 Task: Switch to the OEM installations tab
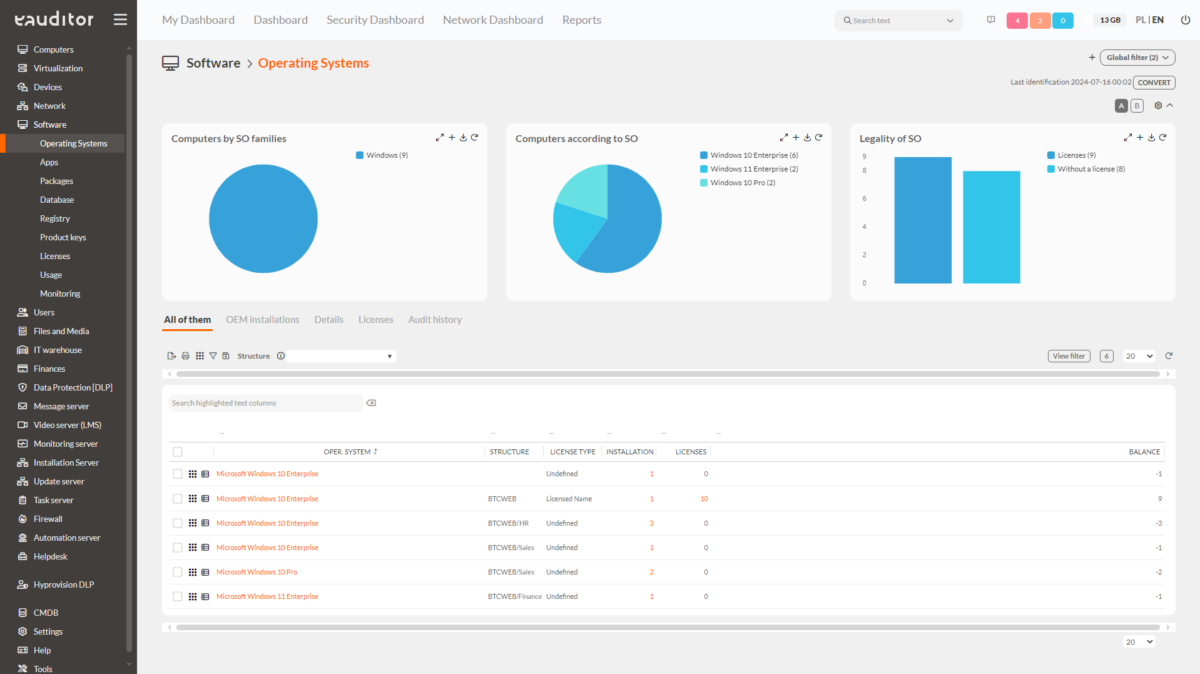coord(262,319)
